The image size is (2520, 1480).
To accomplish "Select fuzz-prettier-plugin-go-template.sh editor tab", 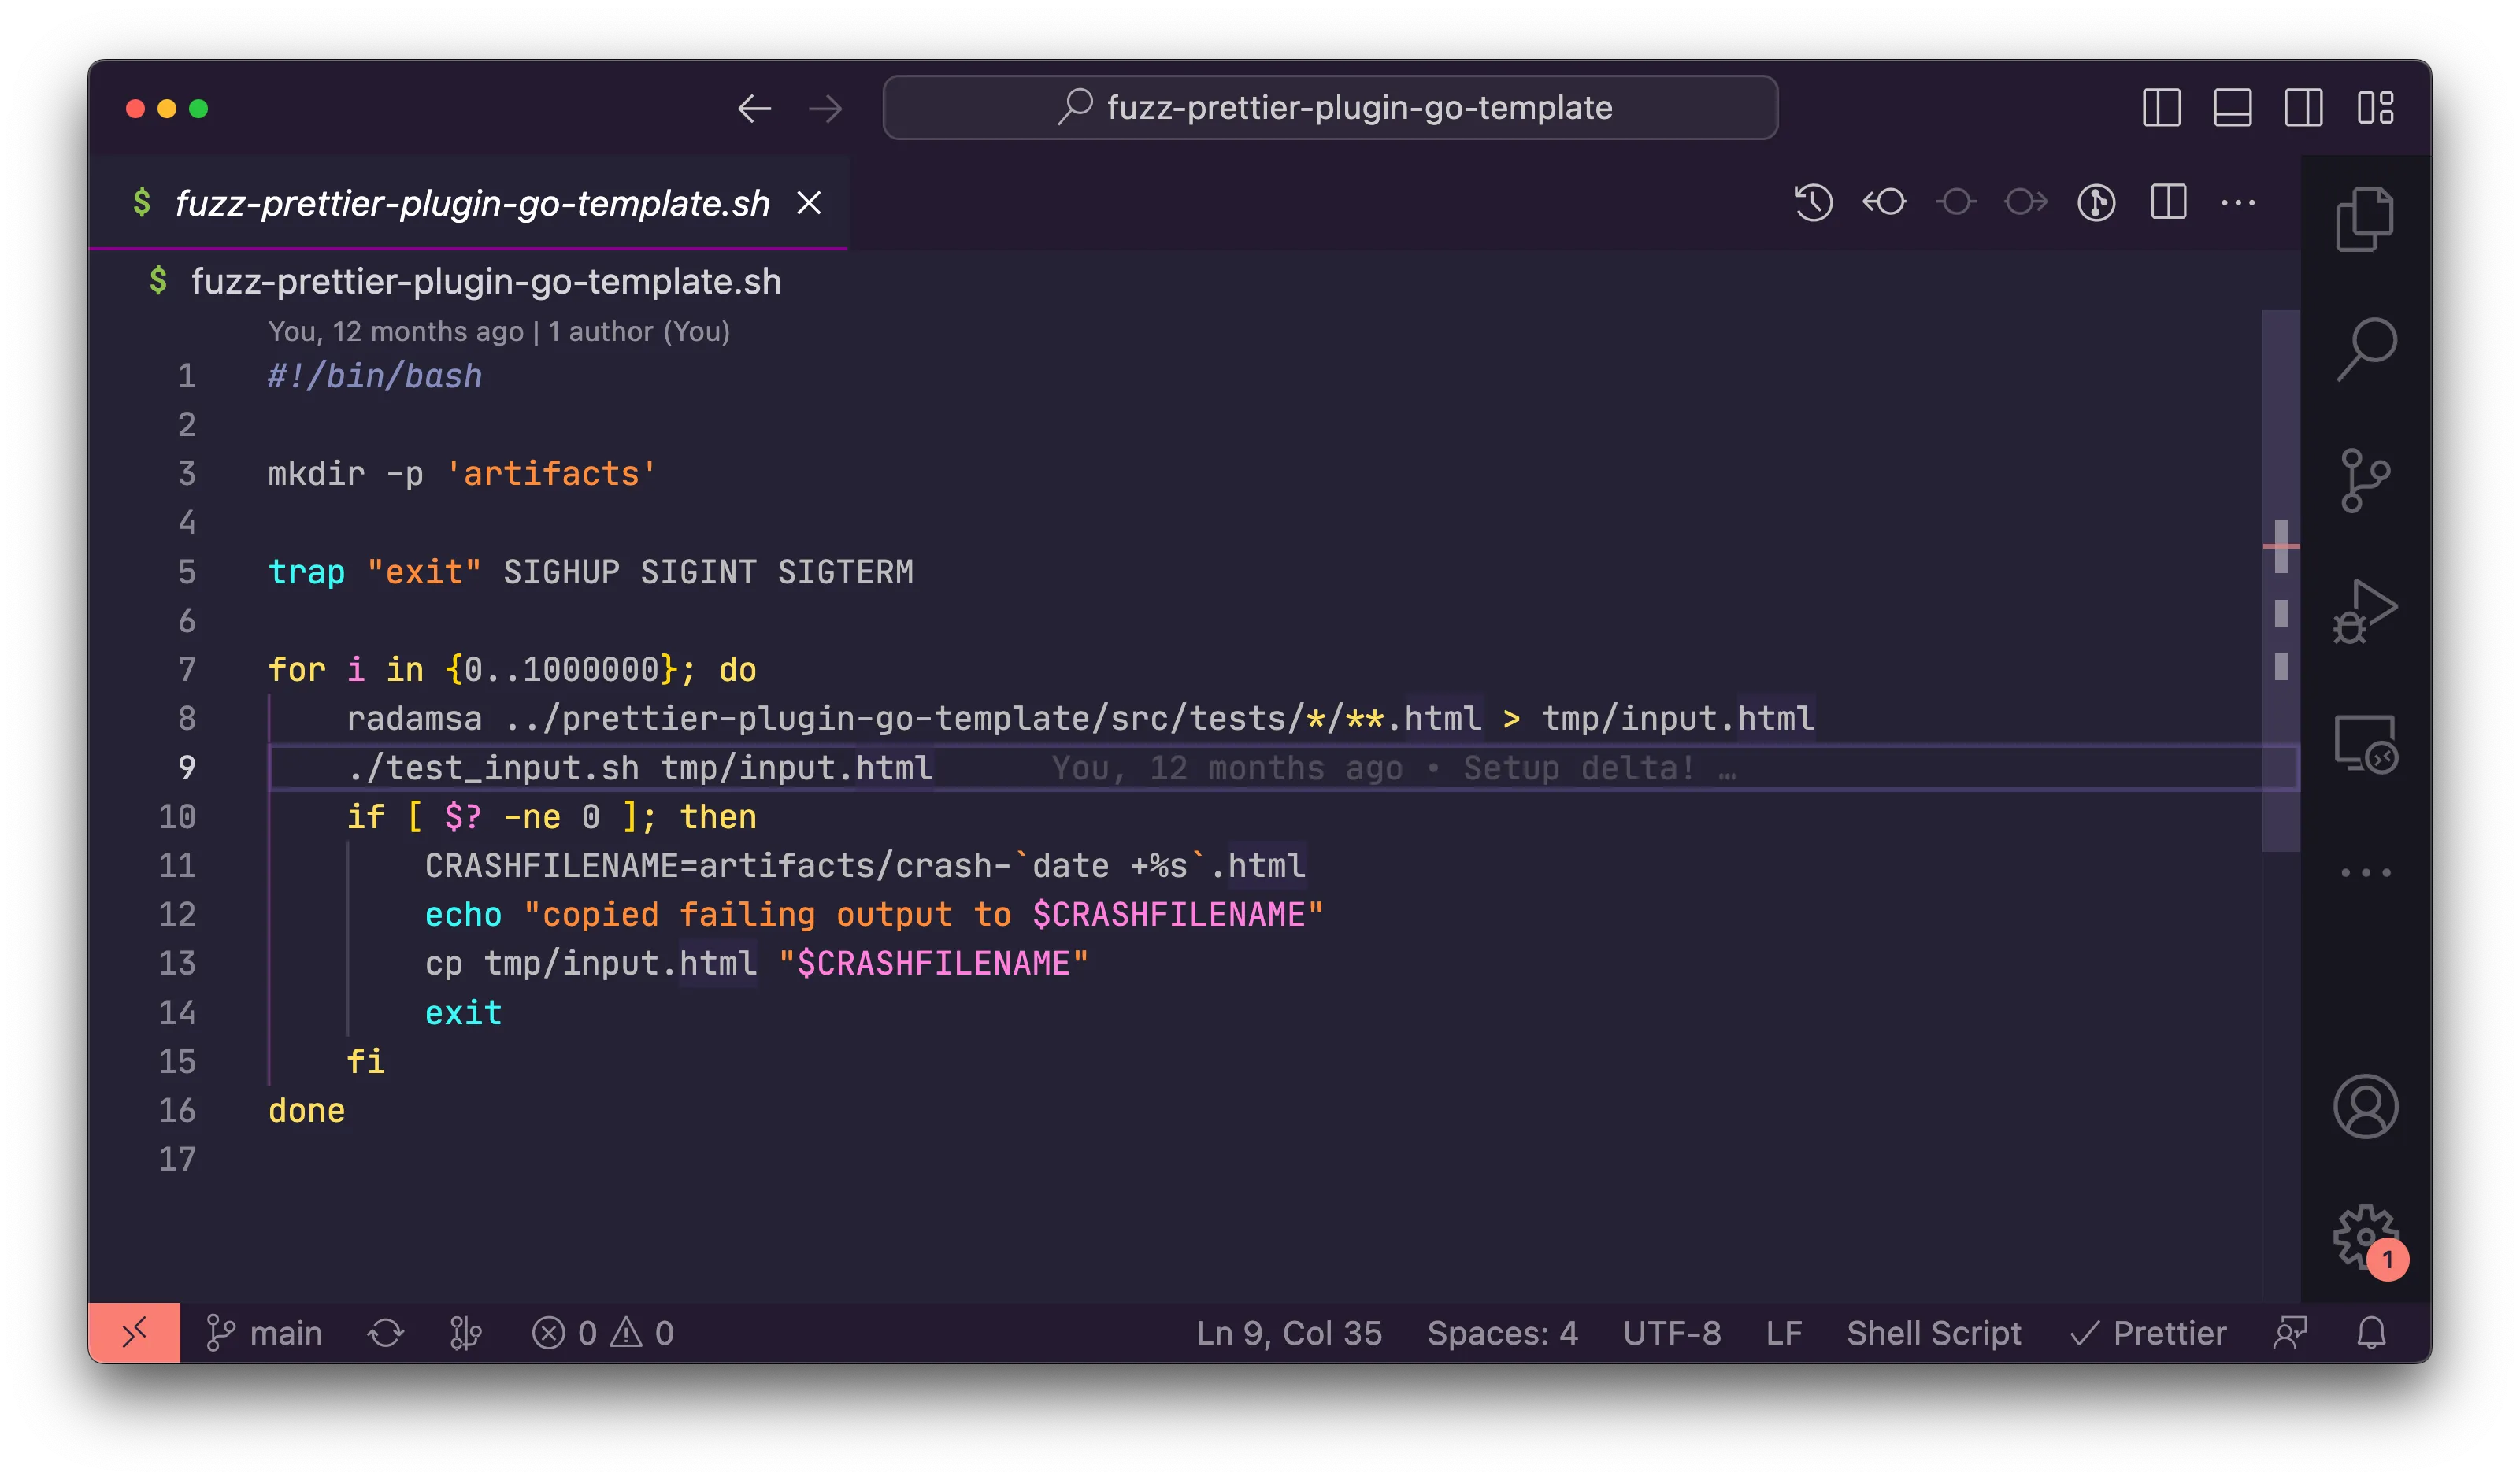I will [x=471, y=203].
